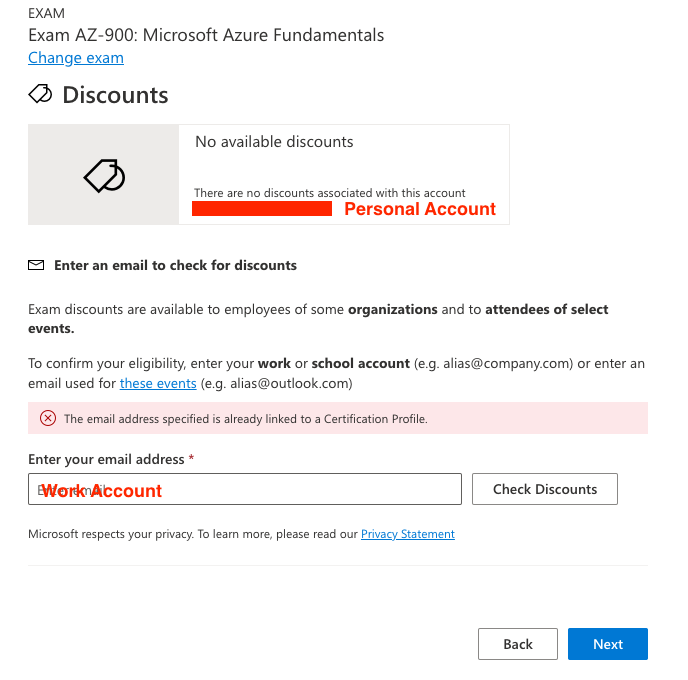Viewport: 688px width, 680px height.
Task: Click the 'Enter an email to check' heading
Action: tap(175, 266)
